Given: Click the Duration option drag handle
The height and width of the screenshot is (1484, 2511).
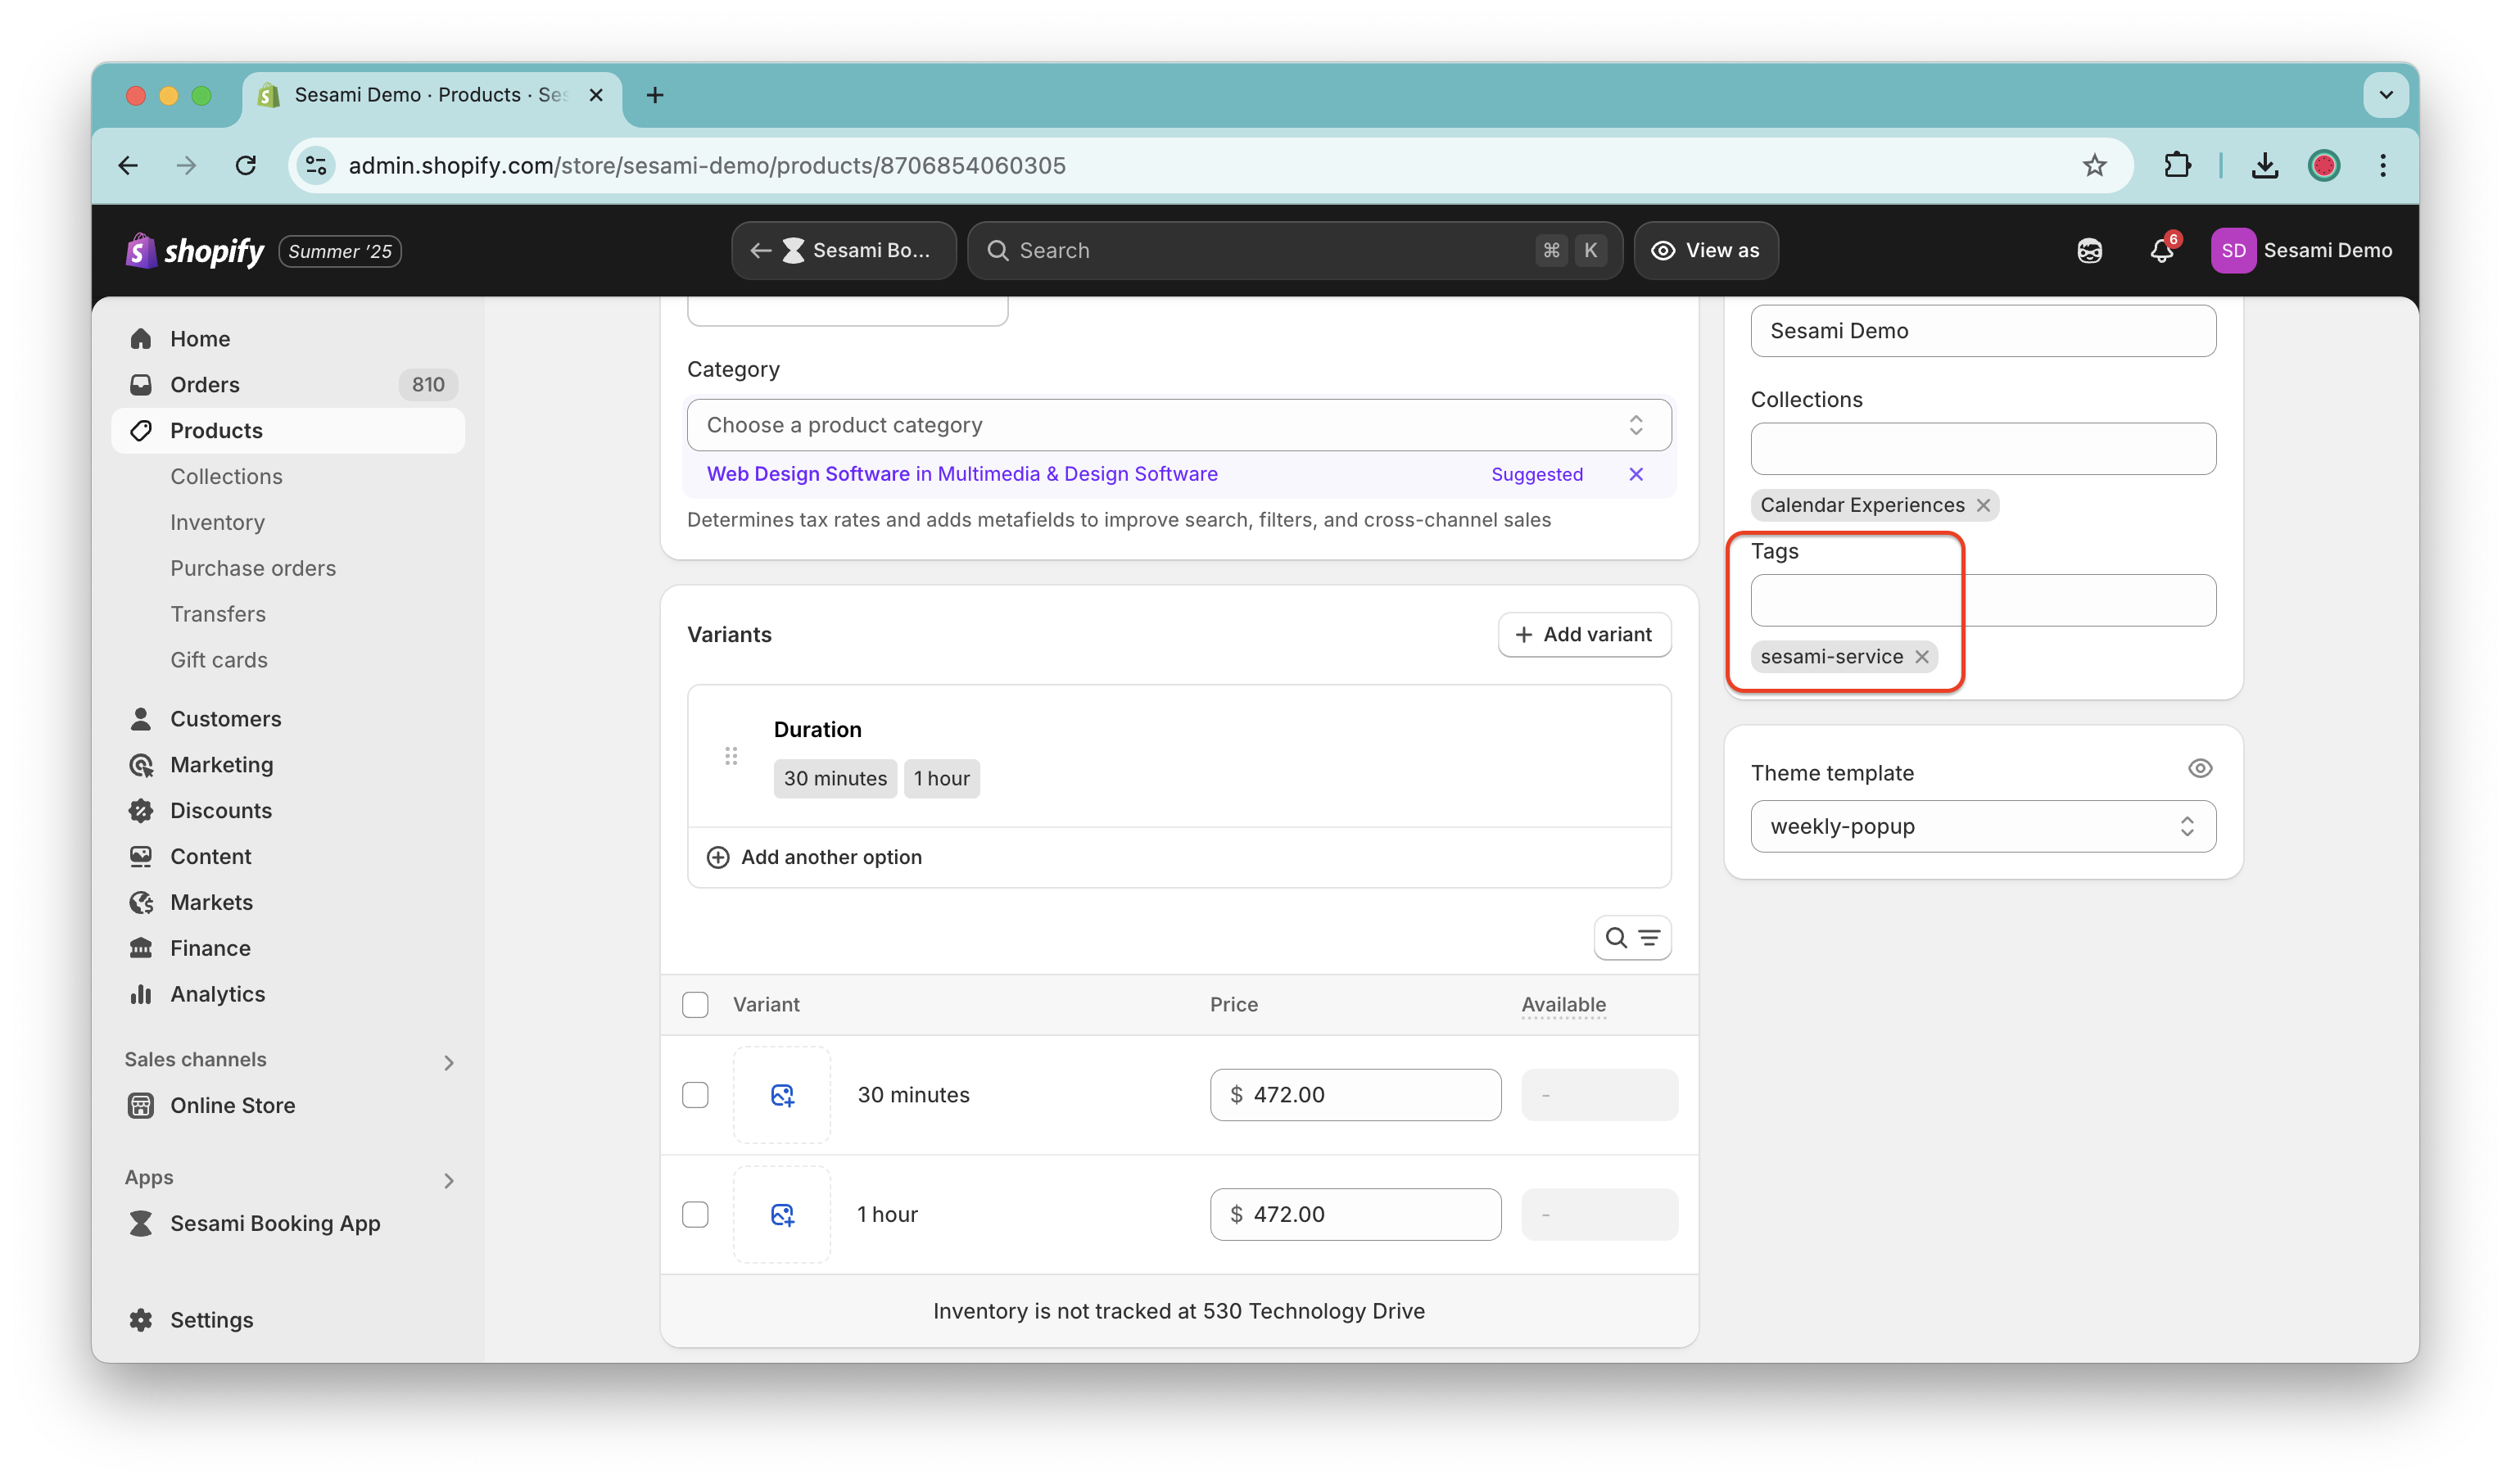Looking at the screenshot, I should [x=731, y=756].
